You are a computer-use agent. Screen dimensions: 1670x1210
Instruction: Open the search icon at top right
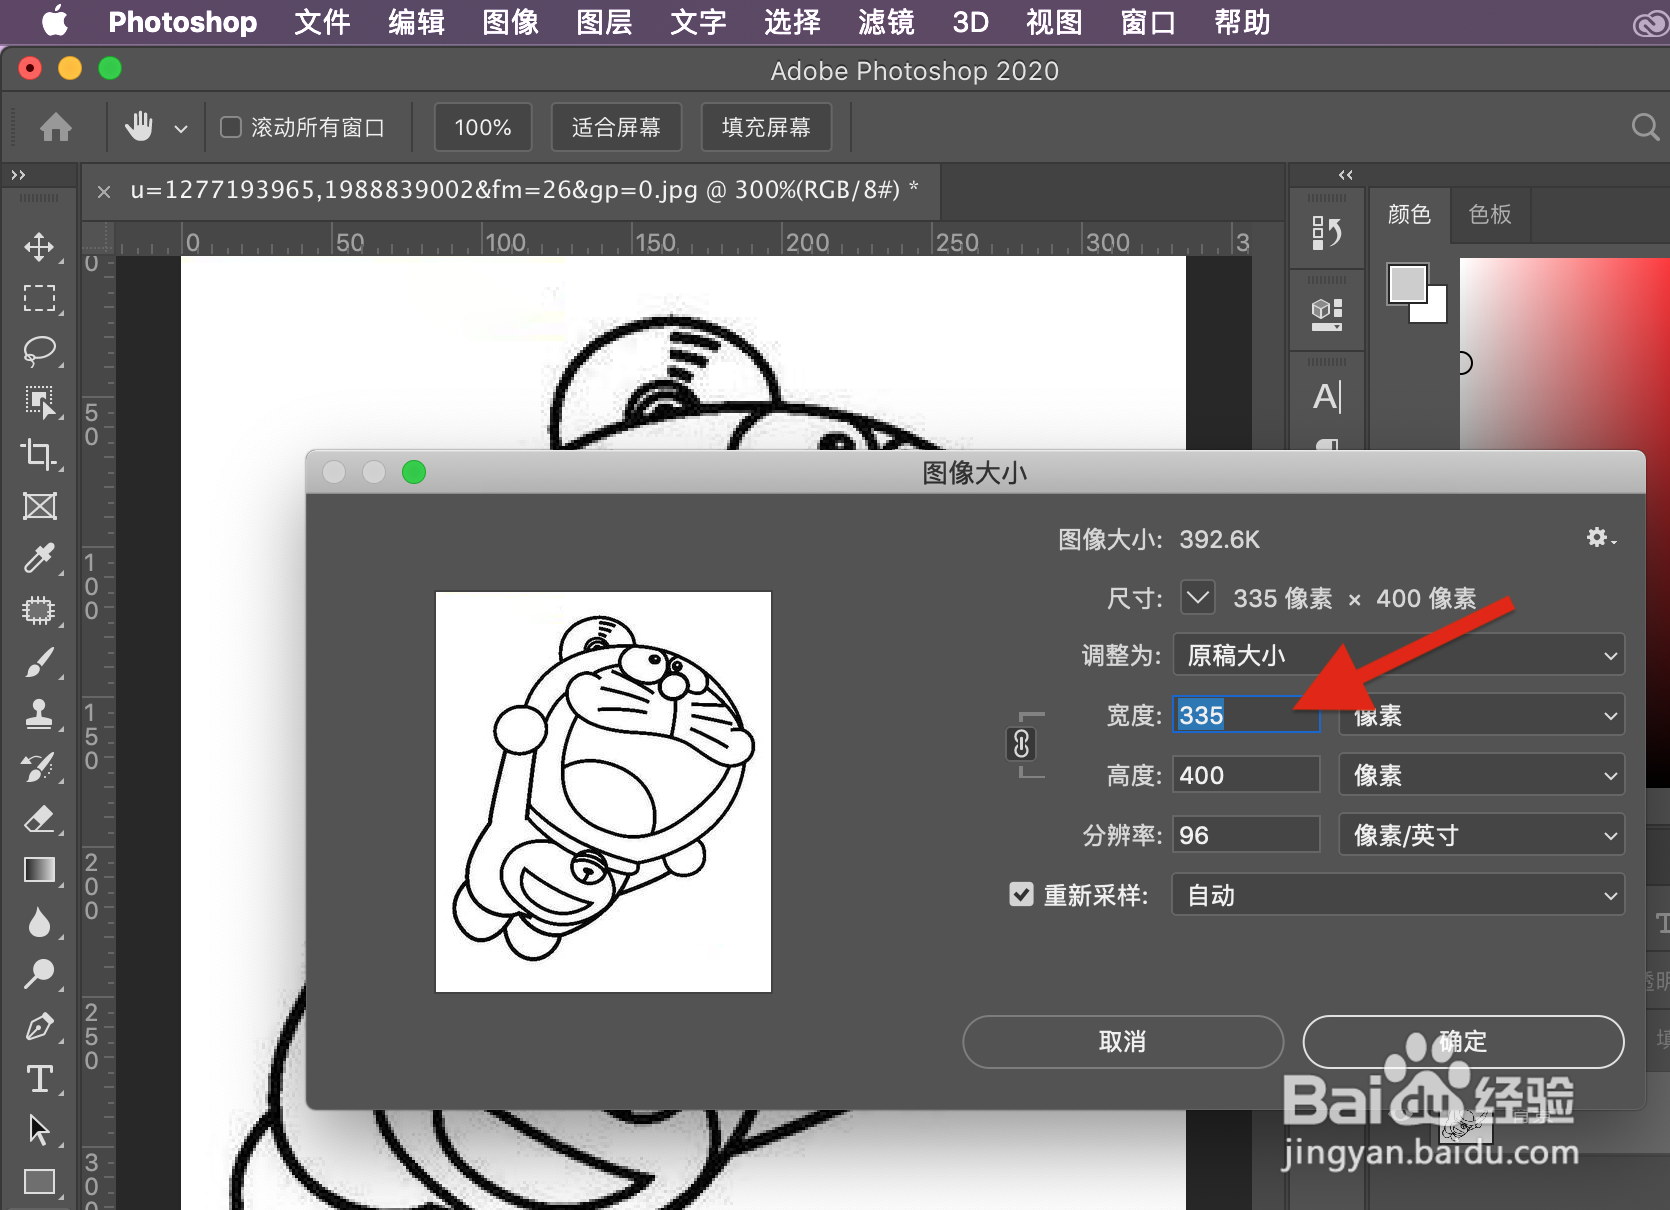click(1644, 127)
